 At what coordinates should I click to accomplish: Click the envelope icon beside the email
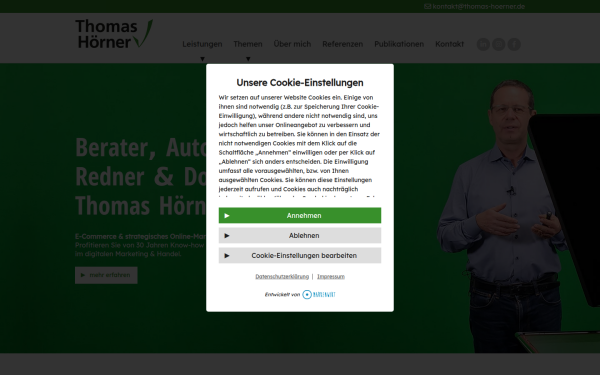click(427, 7)
